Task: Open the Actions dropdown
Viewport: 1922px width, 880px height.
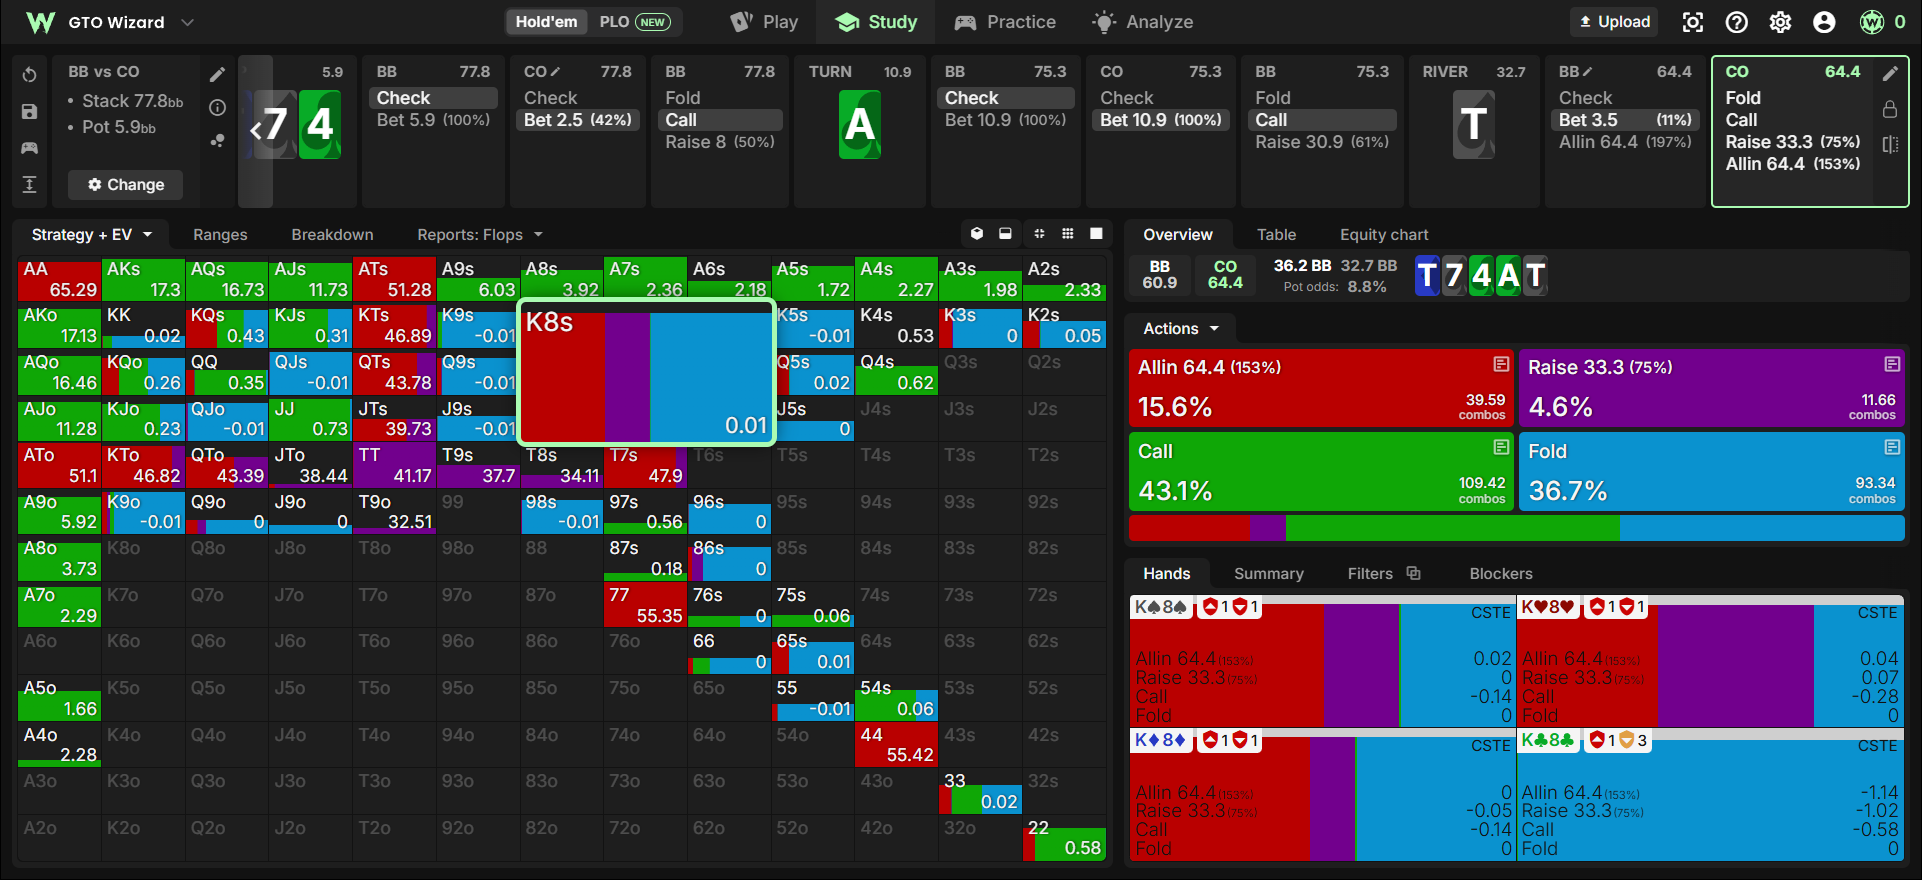Action: coord(1181,328)
